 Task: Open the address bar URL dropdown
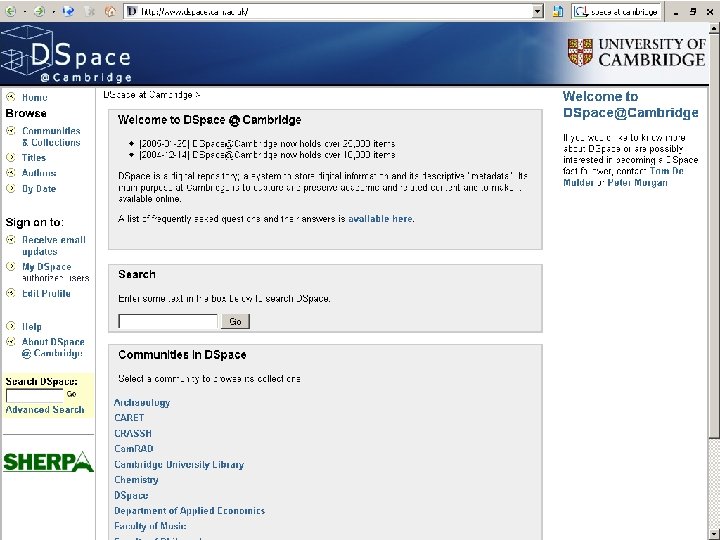tap(538, 11)
